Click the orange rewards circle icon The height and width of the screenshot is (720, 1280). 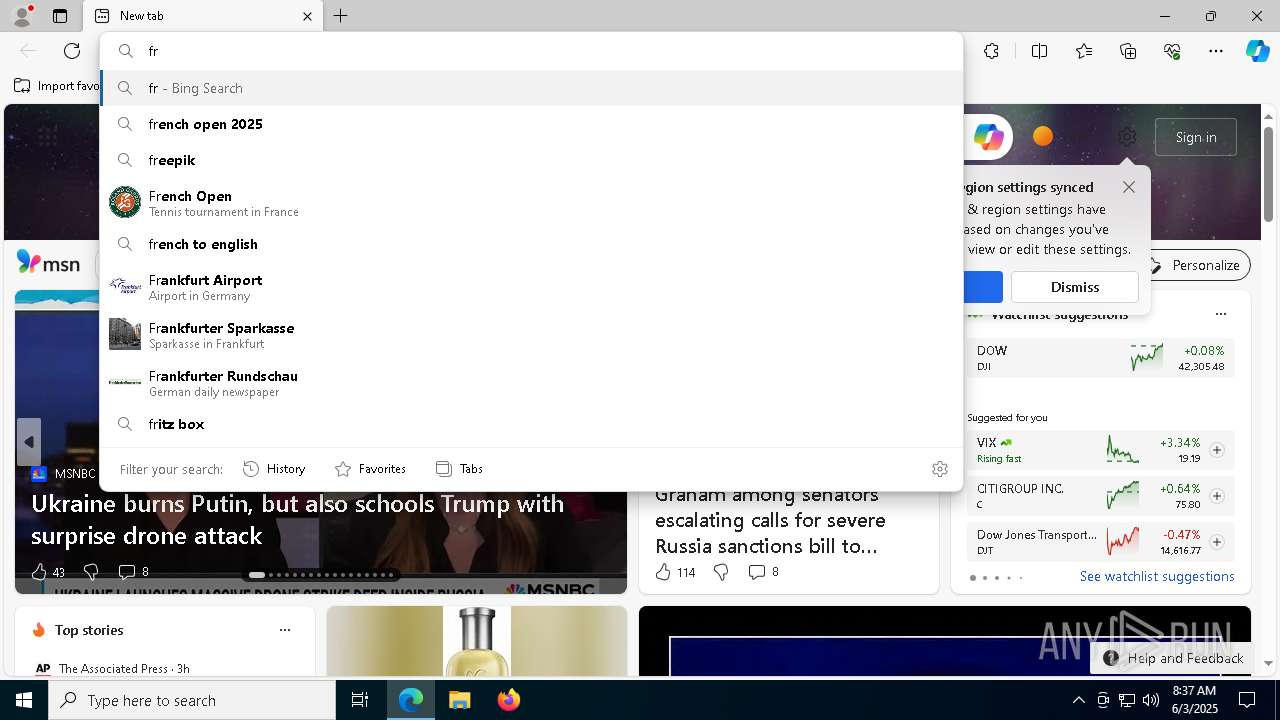1043,136
